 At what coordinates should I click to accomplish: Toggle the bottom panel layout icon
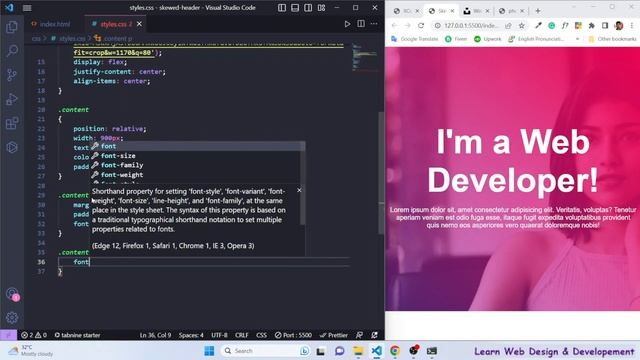point(295,8)
